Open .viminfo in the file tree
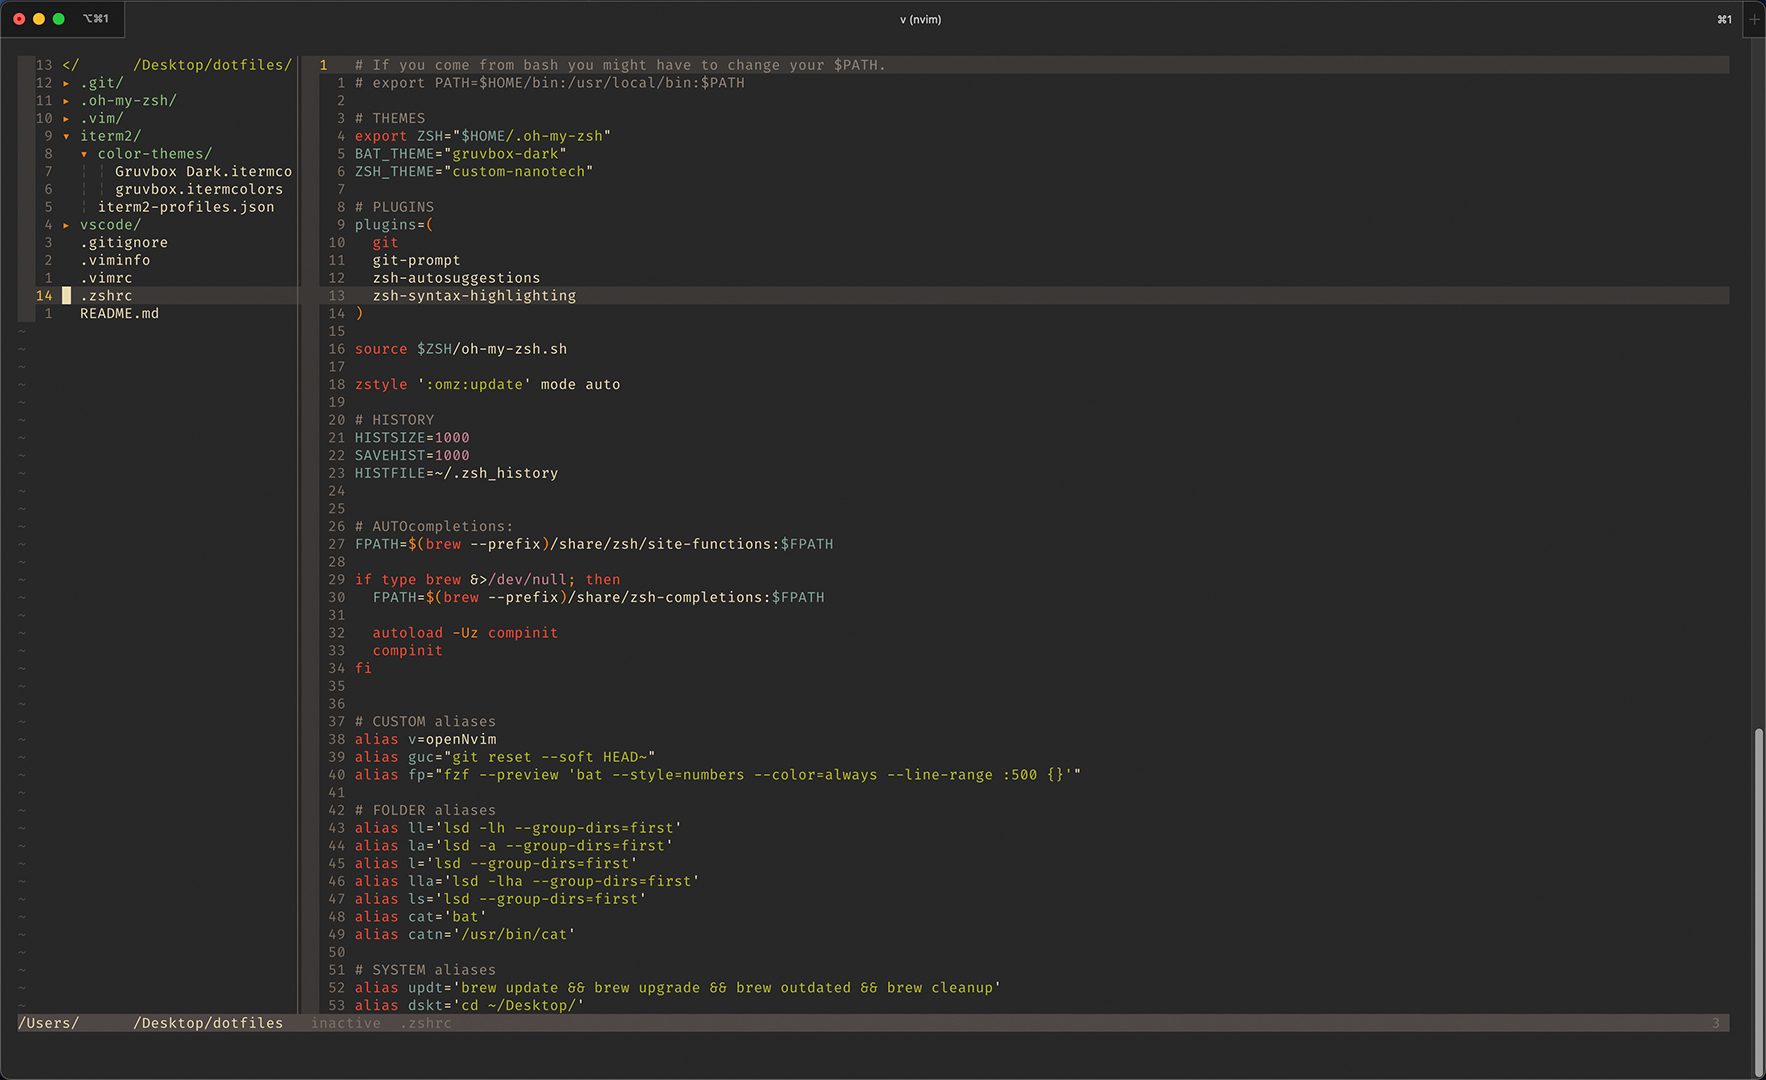The width and height of the screenshot is (1766, 1080). click(115, 260)
